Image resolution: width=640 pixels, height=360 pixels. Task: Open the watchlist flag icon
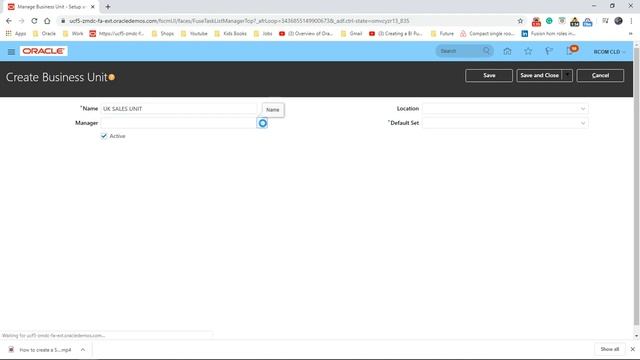[549, 51]
